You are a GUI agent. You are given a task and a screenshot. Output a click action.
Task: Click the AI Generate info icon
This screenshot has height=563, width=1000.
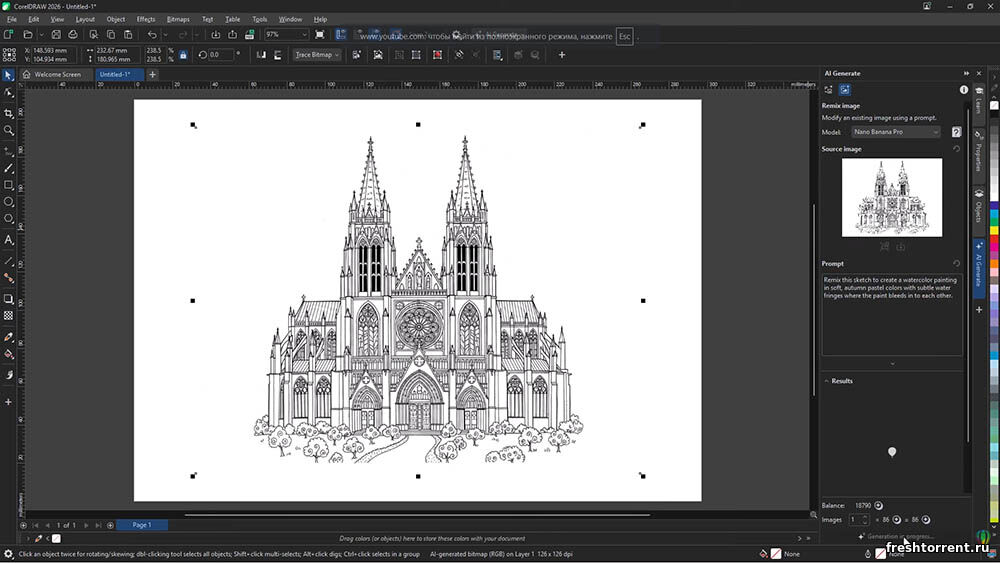click(964, 89)
